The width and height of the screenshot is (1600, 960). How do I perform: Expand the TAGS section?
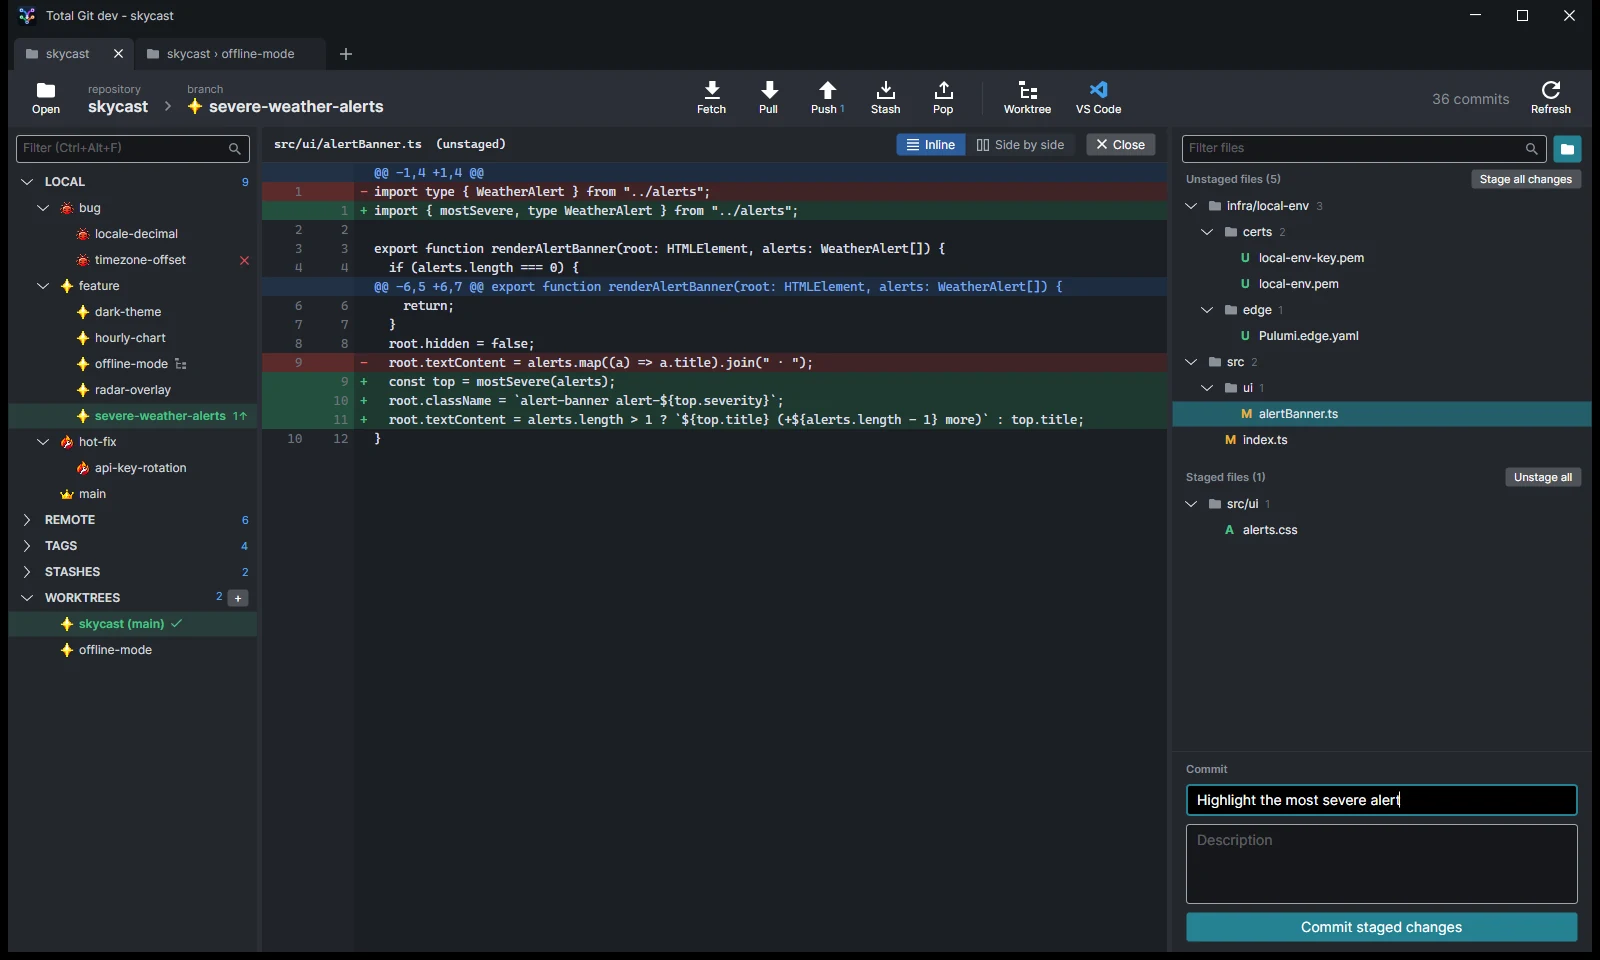27,546
